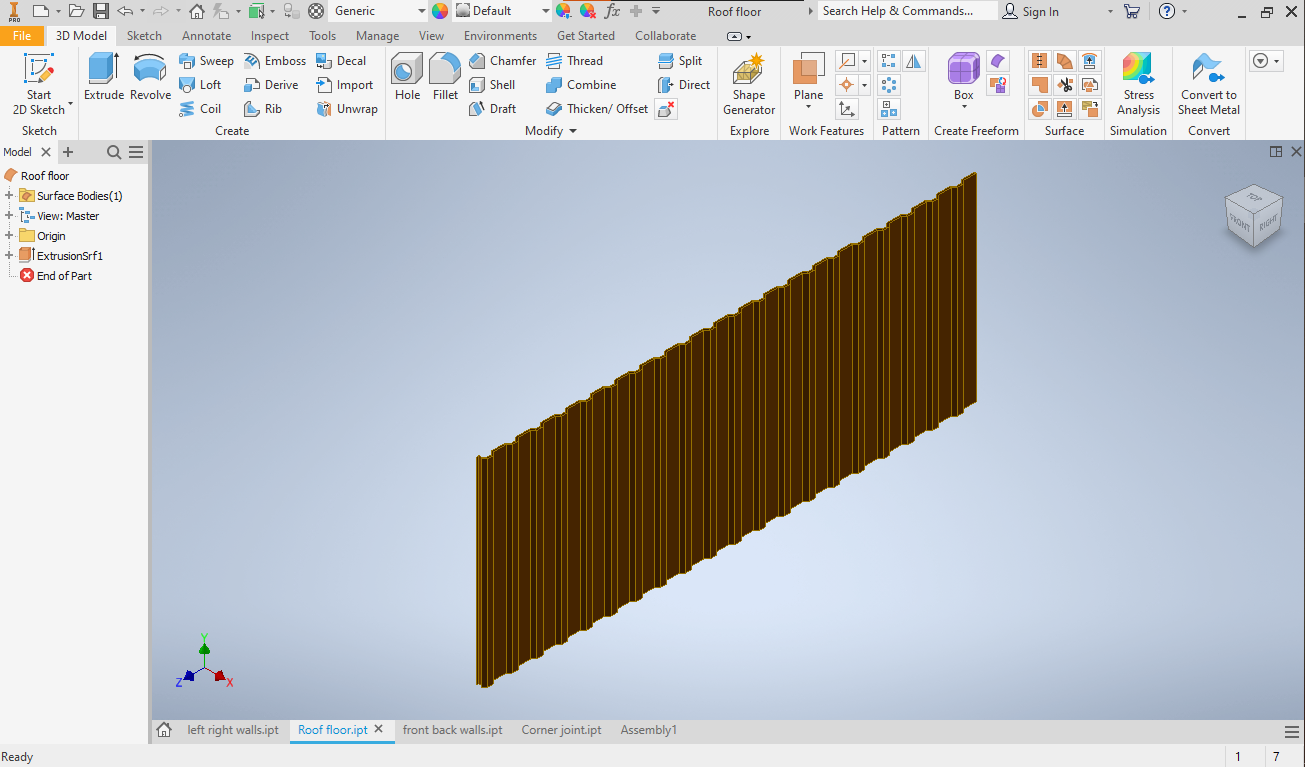This screenshot has height=767, width=1305.
Task: Create a freeform Box
Action: 964,76
